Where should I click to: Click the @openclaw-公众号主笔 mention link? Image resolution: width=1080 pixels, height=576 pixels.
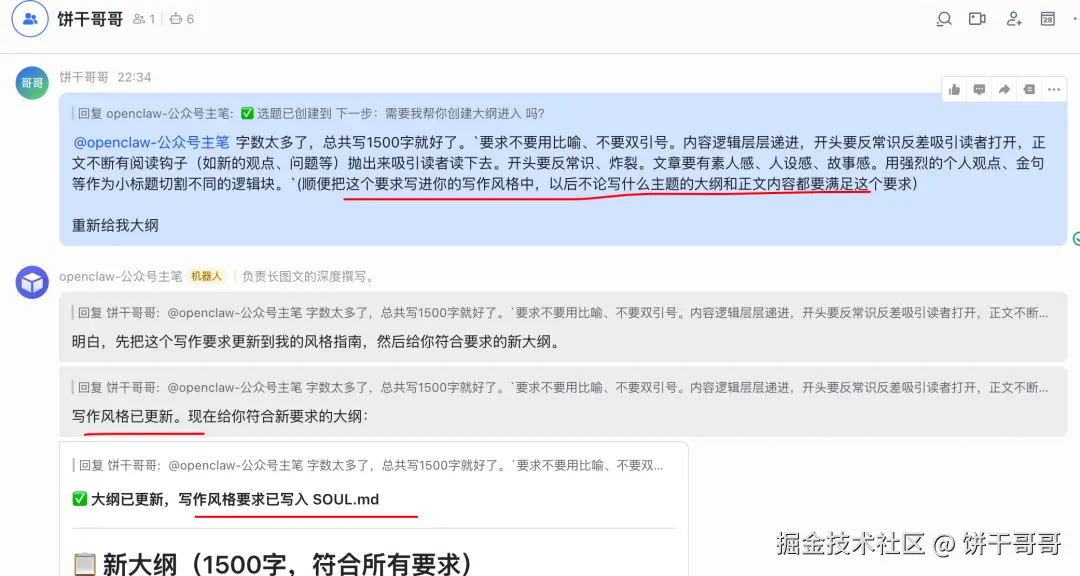151,143
